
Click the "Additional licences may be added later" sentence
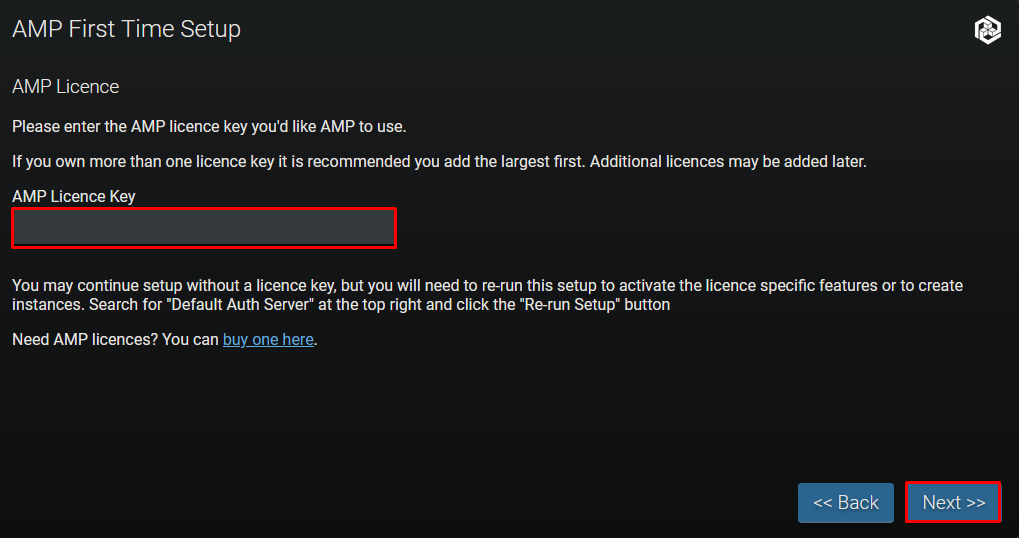tap(728, 161)
